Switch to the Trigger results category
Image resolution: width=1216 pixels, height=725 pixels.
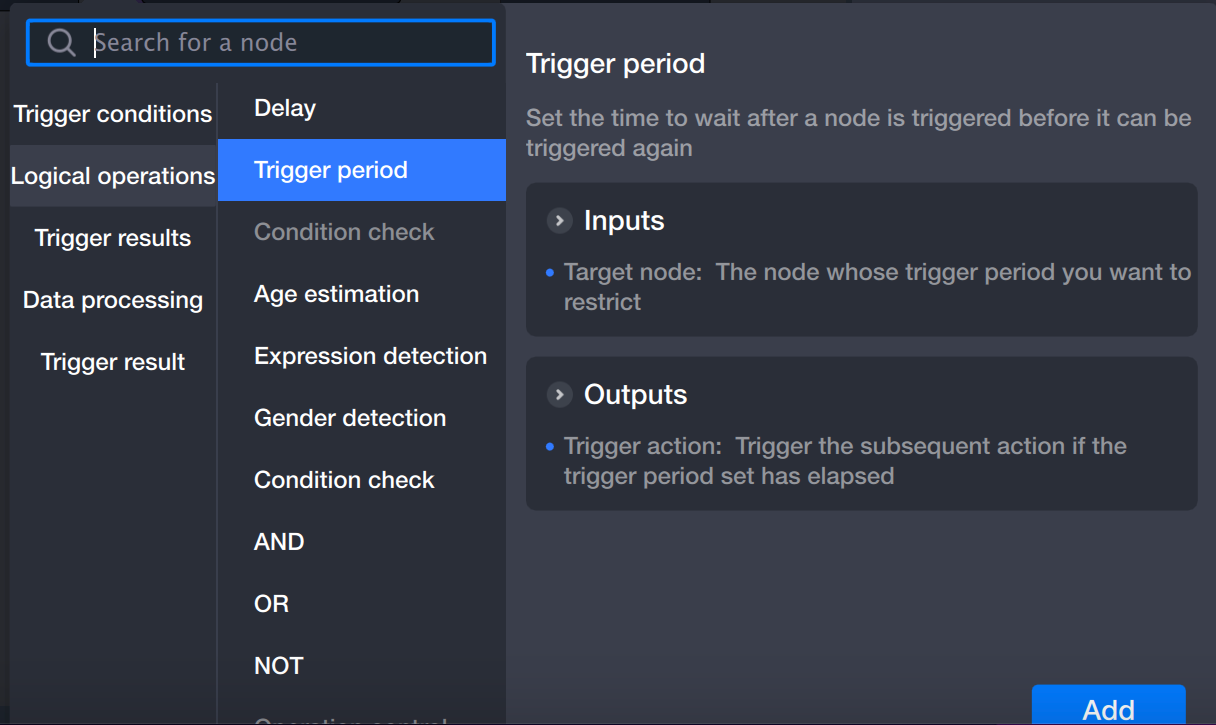pyautogui.click(x=113, y=238)
